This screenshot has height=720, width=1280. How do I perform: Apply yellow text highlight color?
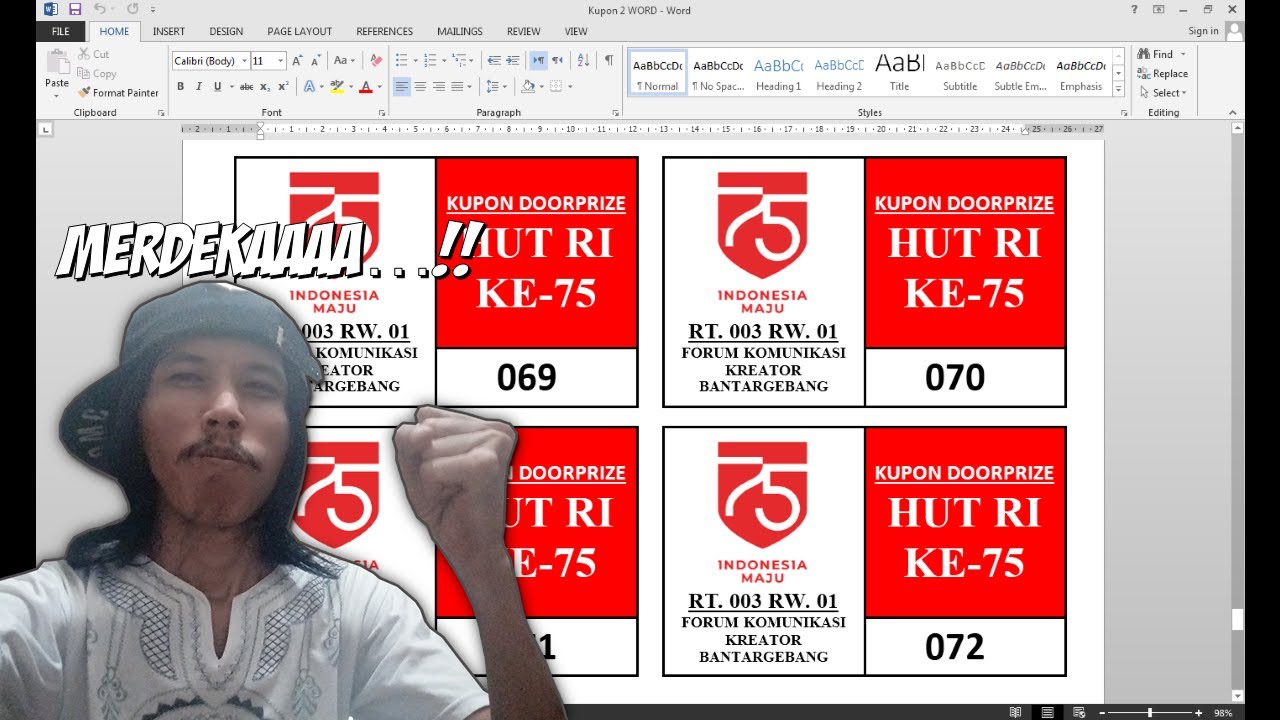tap(337, 87)
